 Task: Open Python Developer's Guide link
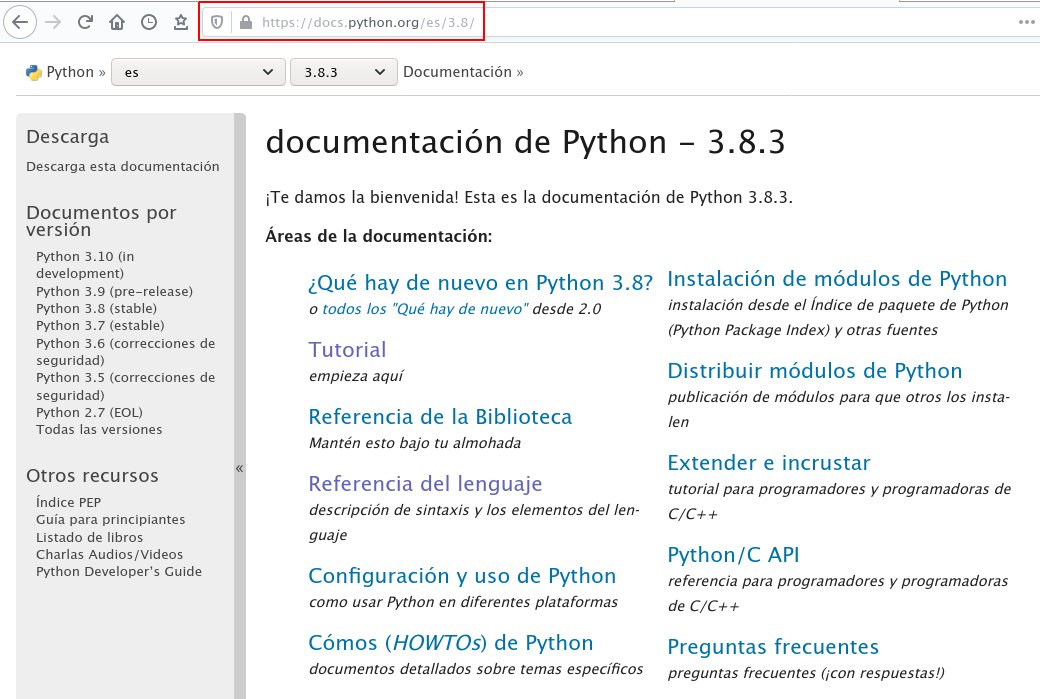pyautogui.click(x=119, y=572)
